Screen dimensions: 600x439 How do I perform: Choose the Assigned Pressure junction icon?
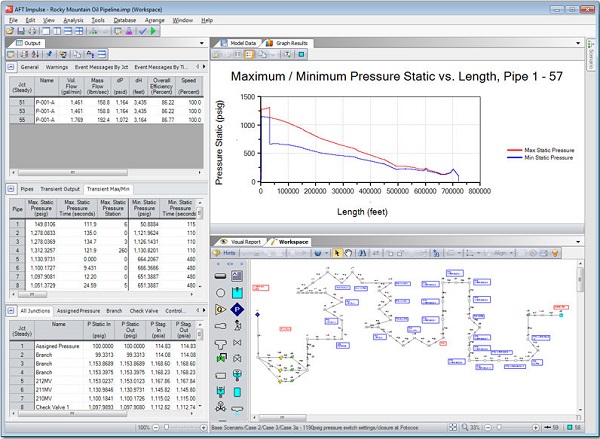click(x=237, y=310)
